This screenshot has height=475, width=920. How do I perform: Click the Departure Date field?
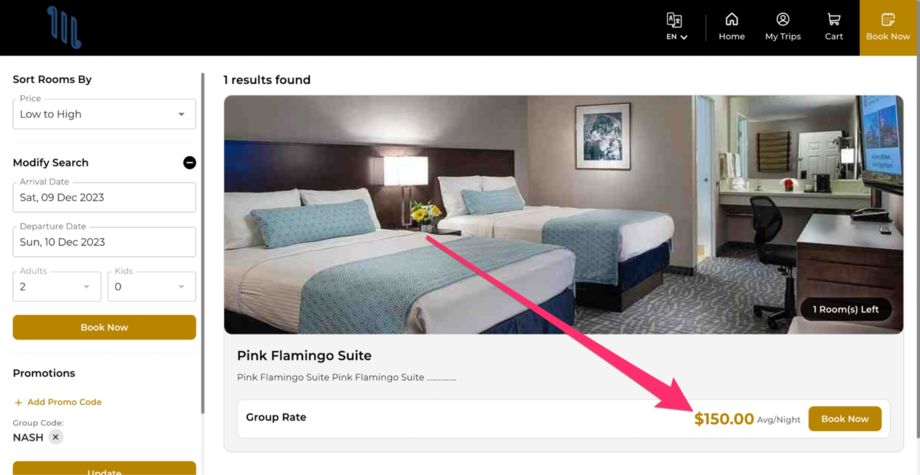coord(104,242)
